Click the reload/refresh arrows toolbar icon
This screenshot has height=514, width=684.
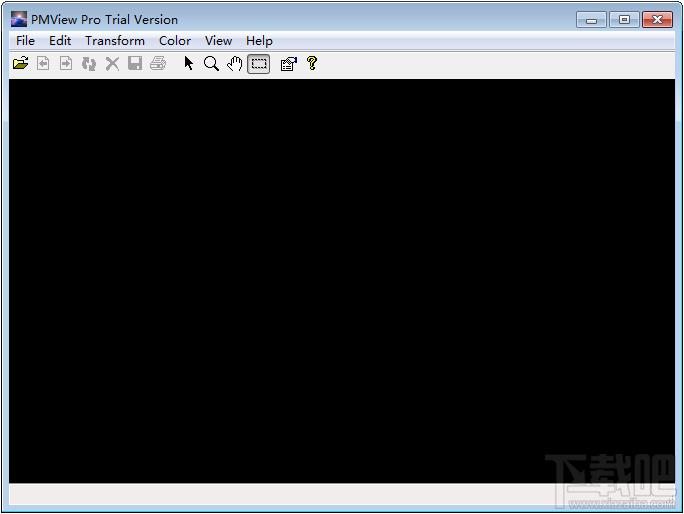click(89, 64)
